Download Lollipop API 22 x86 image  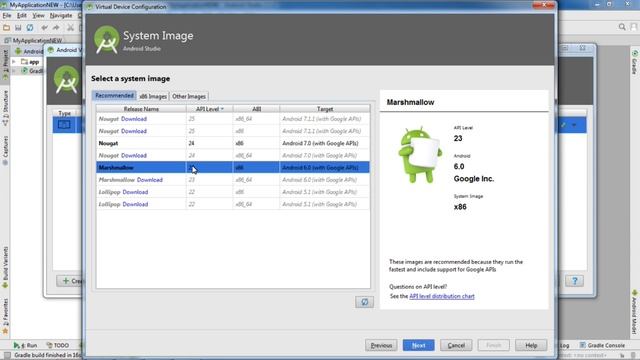135,192
